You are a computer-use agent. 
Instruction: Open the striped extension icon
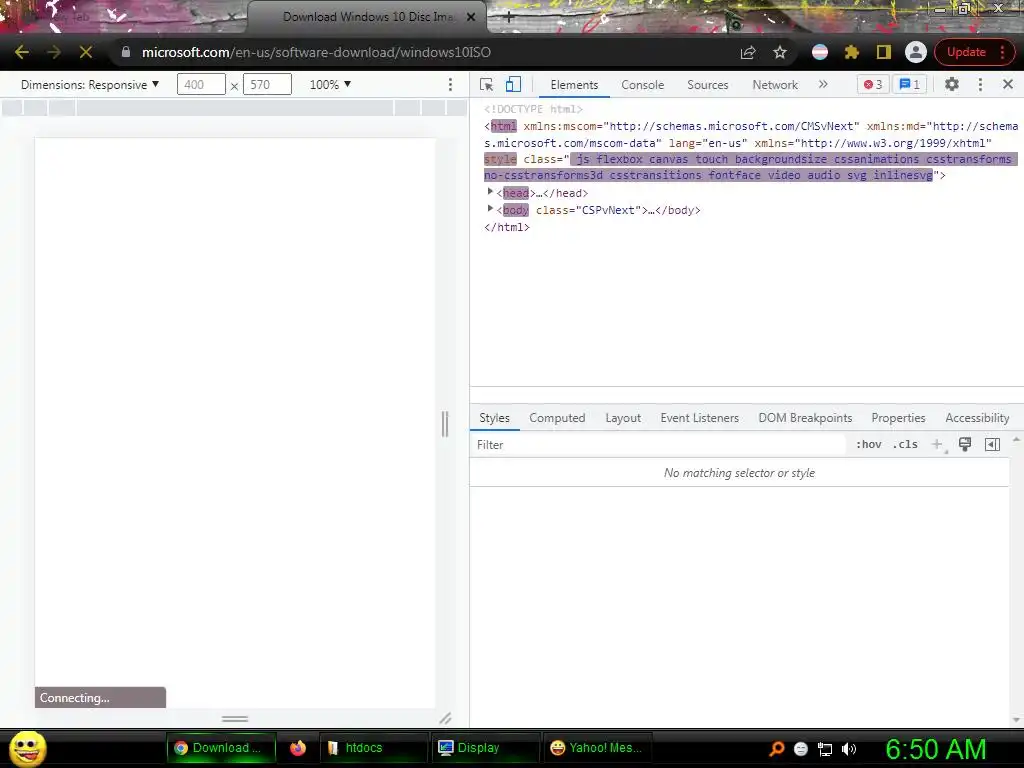pyautogui.click(x=820, y=52)
